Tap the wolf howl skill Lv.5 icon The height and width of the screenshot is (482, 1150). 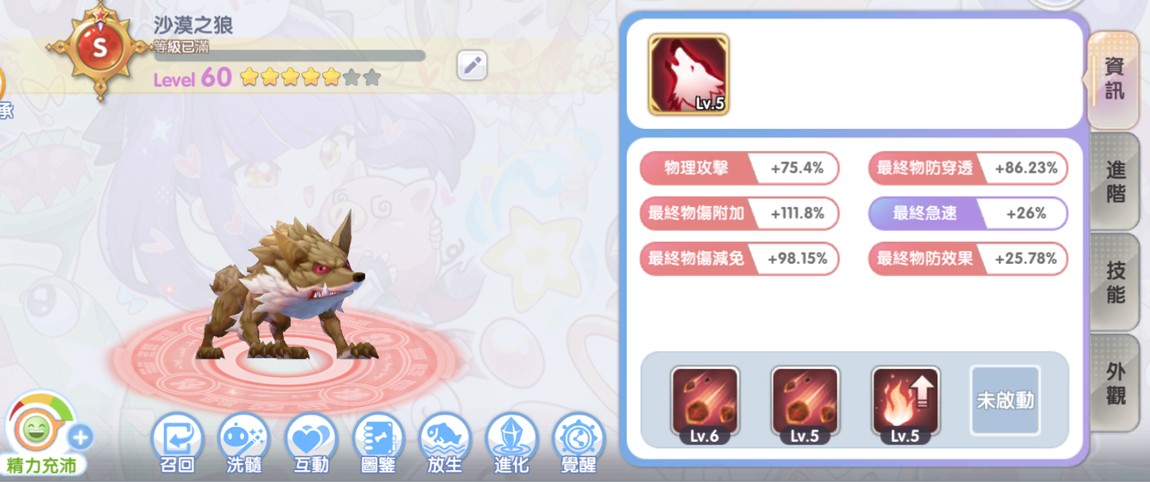[x=689, y=74]
